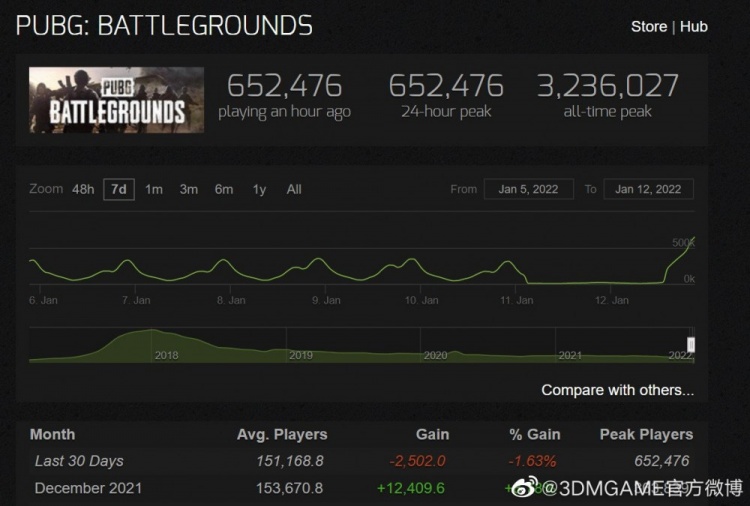Click the % Gain column header
The width and height of the screenshot is (750, 506).
coord(535,434)
